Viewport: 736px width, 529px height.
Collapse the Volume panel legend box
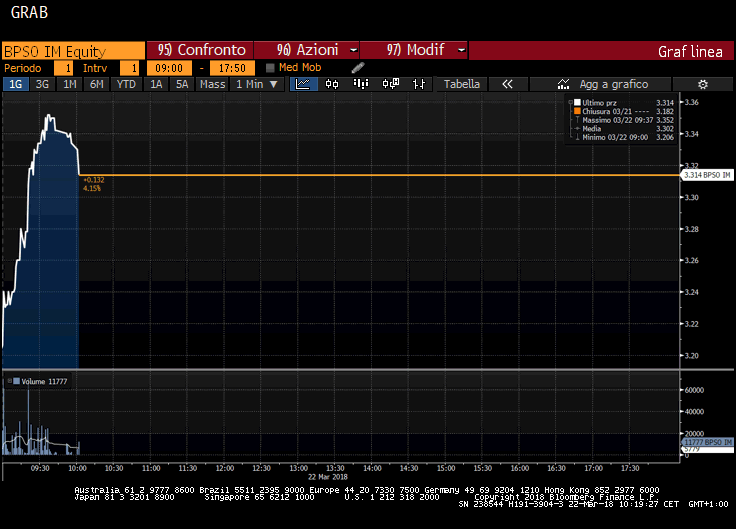8,381
